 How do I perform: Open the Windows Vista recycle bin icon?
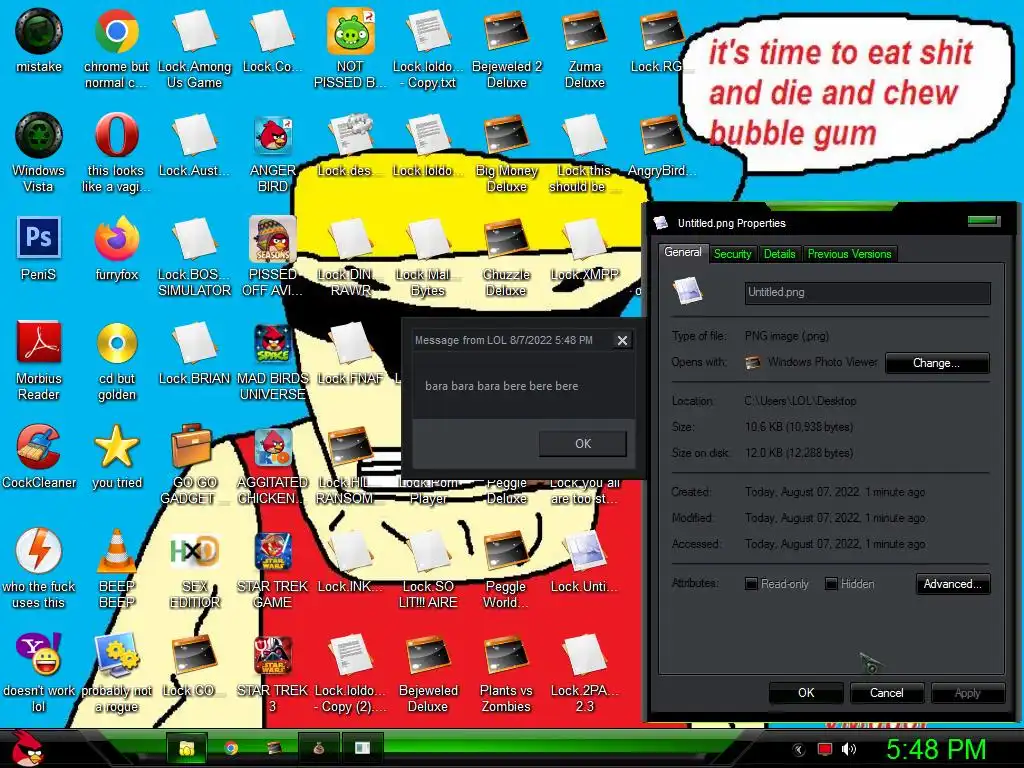pyautogui.click(x=39, y=135)
